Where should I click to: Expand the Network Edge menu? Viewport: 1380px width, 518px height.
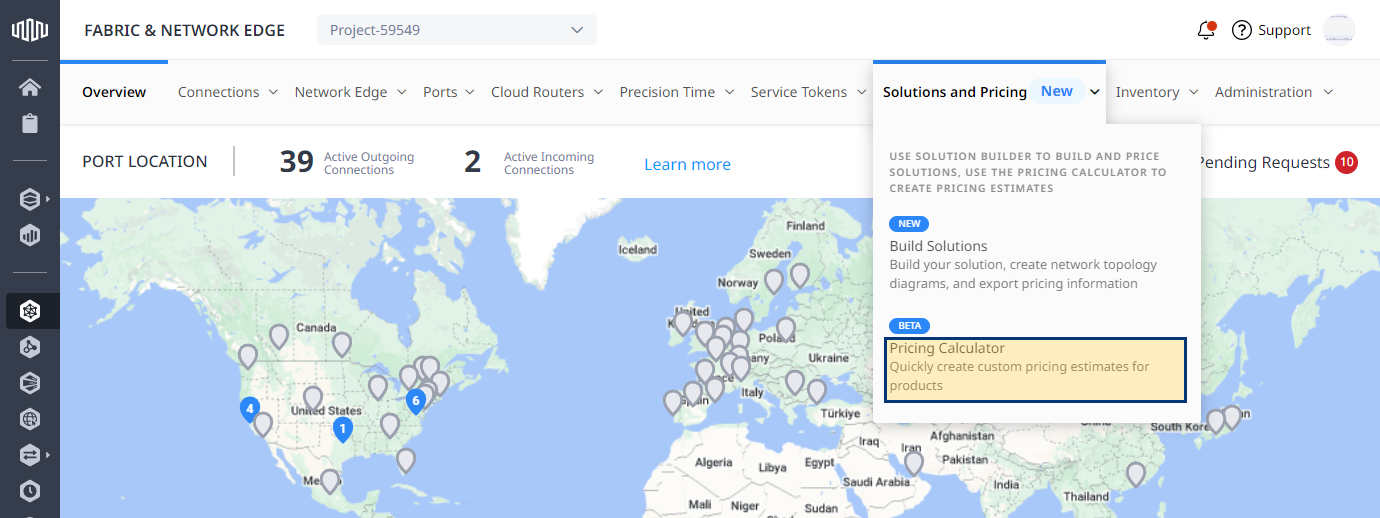coord(350,92)
